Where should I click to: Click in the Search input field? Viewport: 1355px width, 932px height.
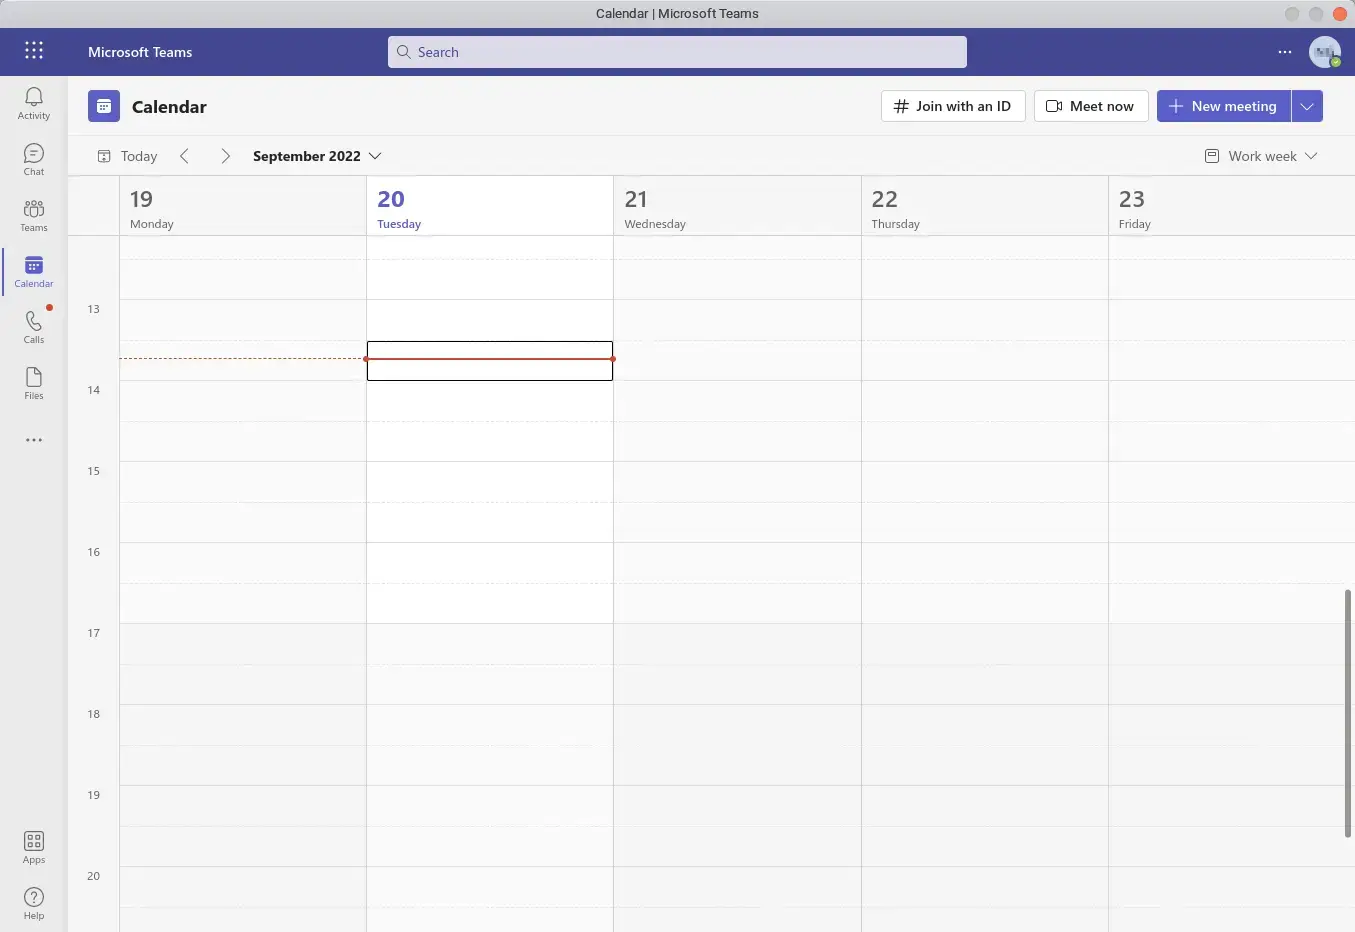[677, 52]
